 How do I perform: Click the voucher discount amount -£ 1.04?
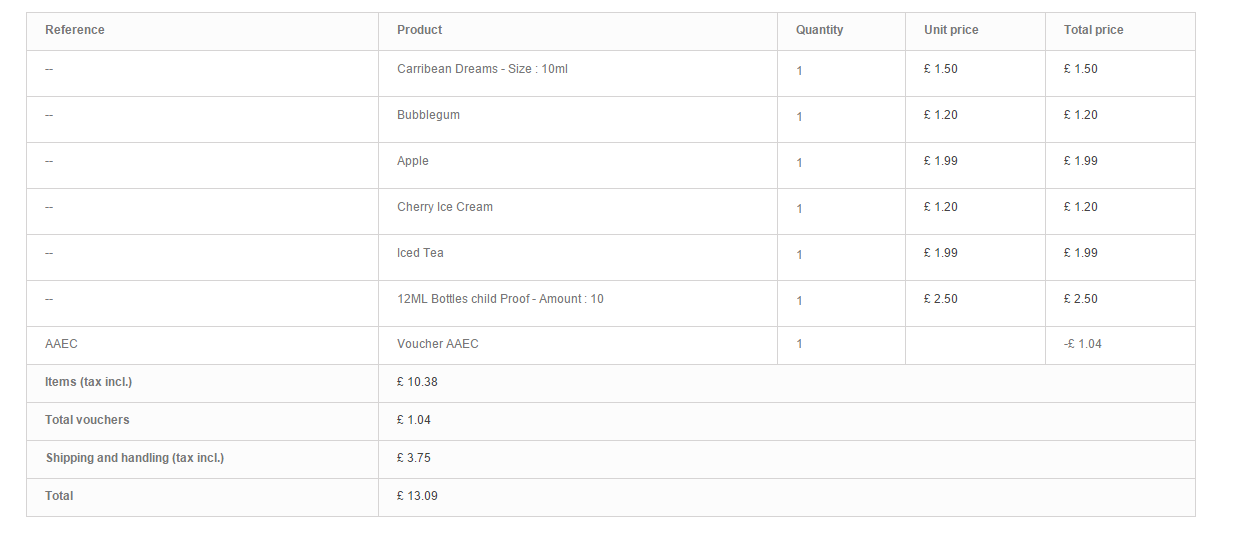pyautogui.click(x=1083, y=344)
